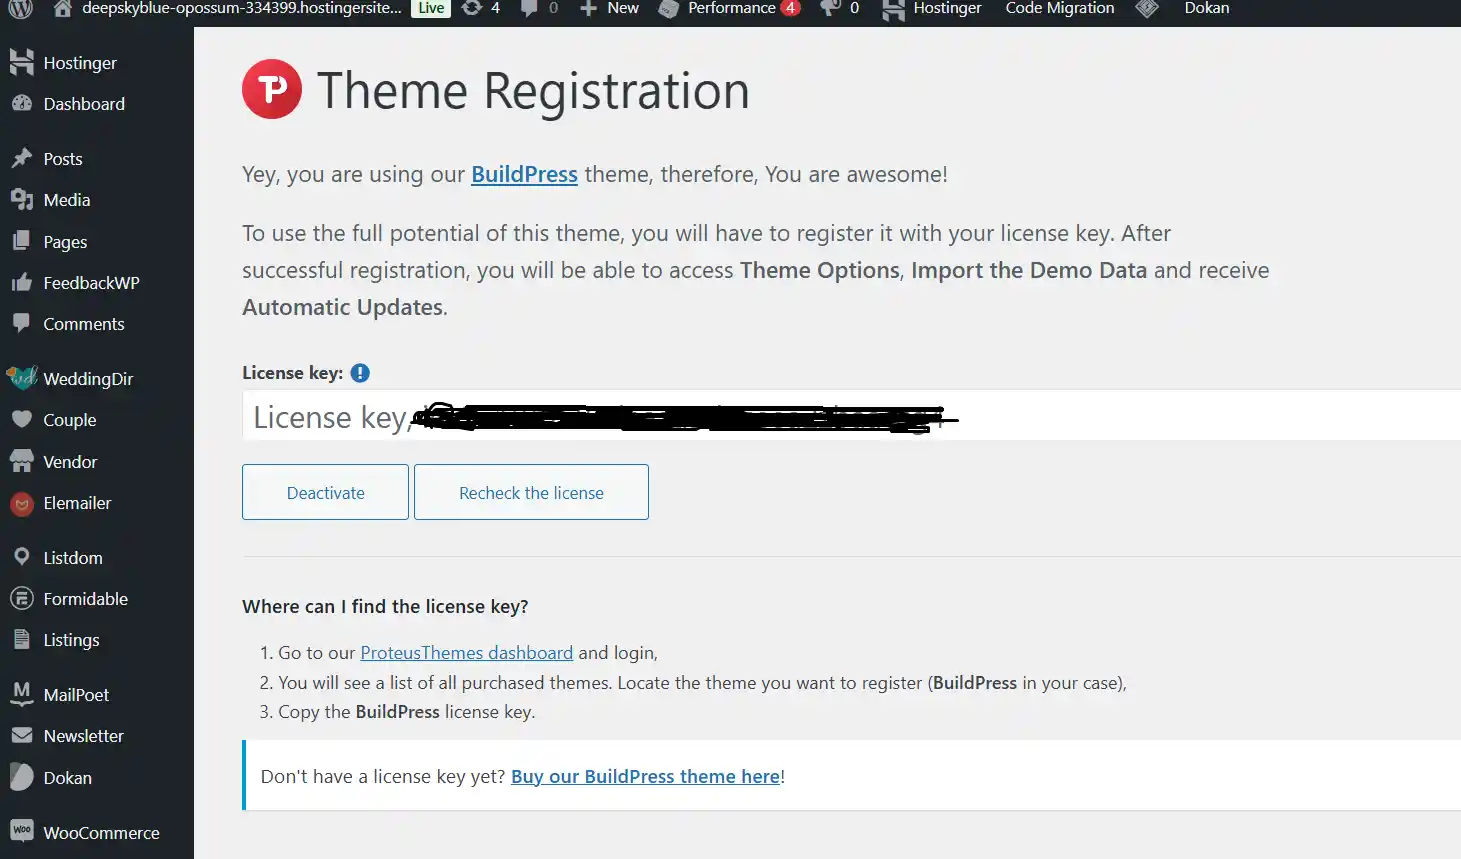Open the Performance menu in admin bar
Screen dimensions: 1461x859
click(x=731, y=8)
